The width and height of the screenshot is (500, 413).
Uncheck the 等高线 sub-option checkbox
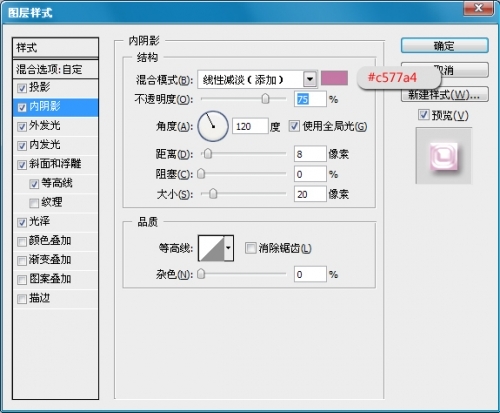34,184
